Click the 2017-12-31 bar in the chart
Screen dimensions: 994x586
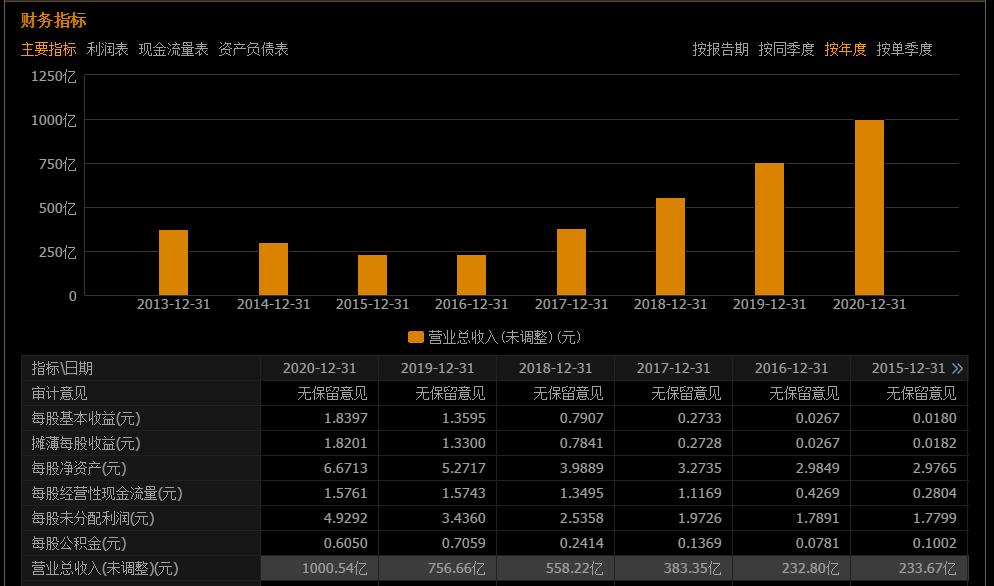tap(573, 263)
